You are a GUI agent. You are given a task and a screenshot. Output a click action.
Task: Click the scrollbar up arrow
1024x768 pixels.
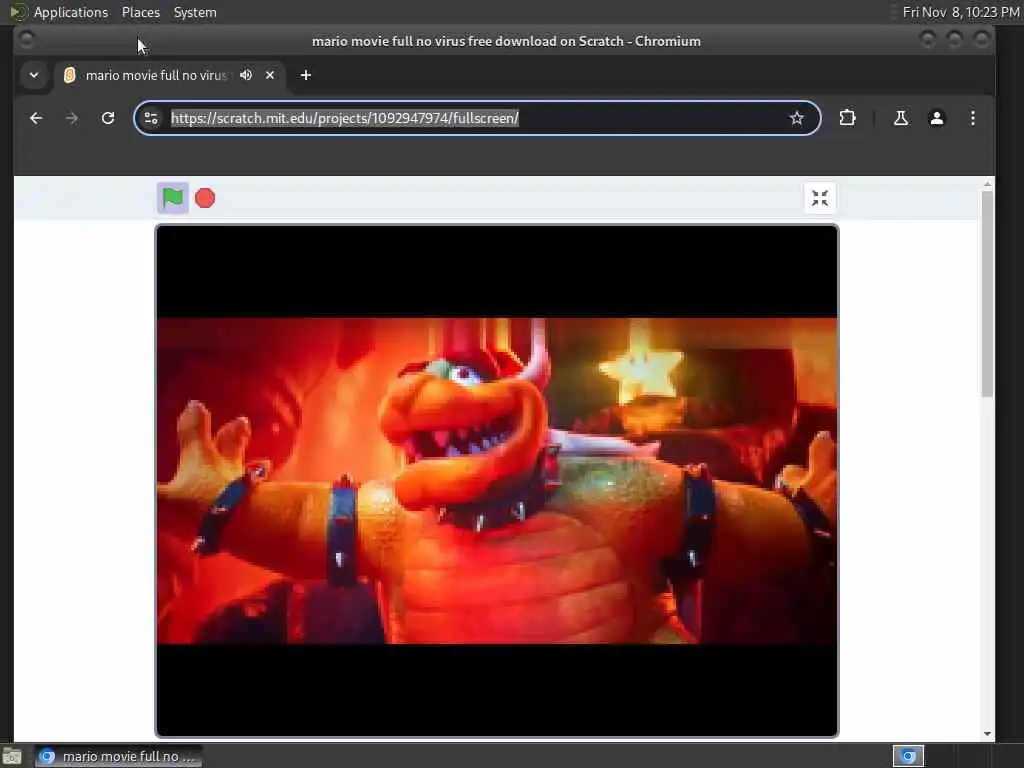987,185
